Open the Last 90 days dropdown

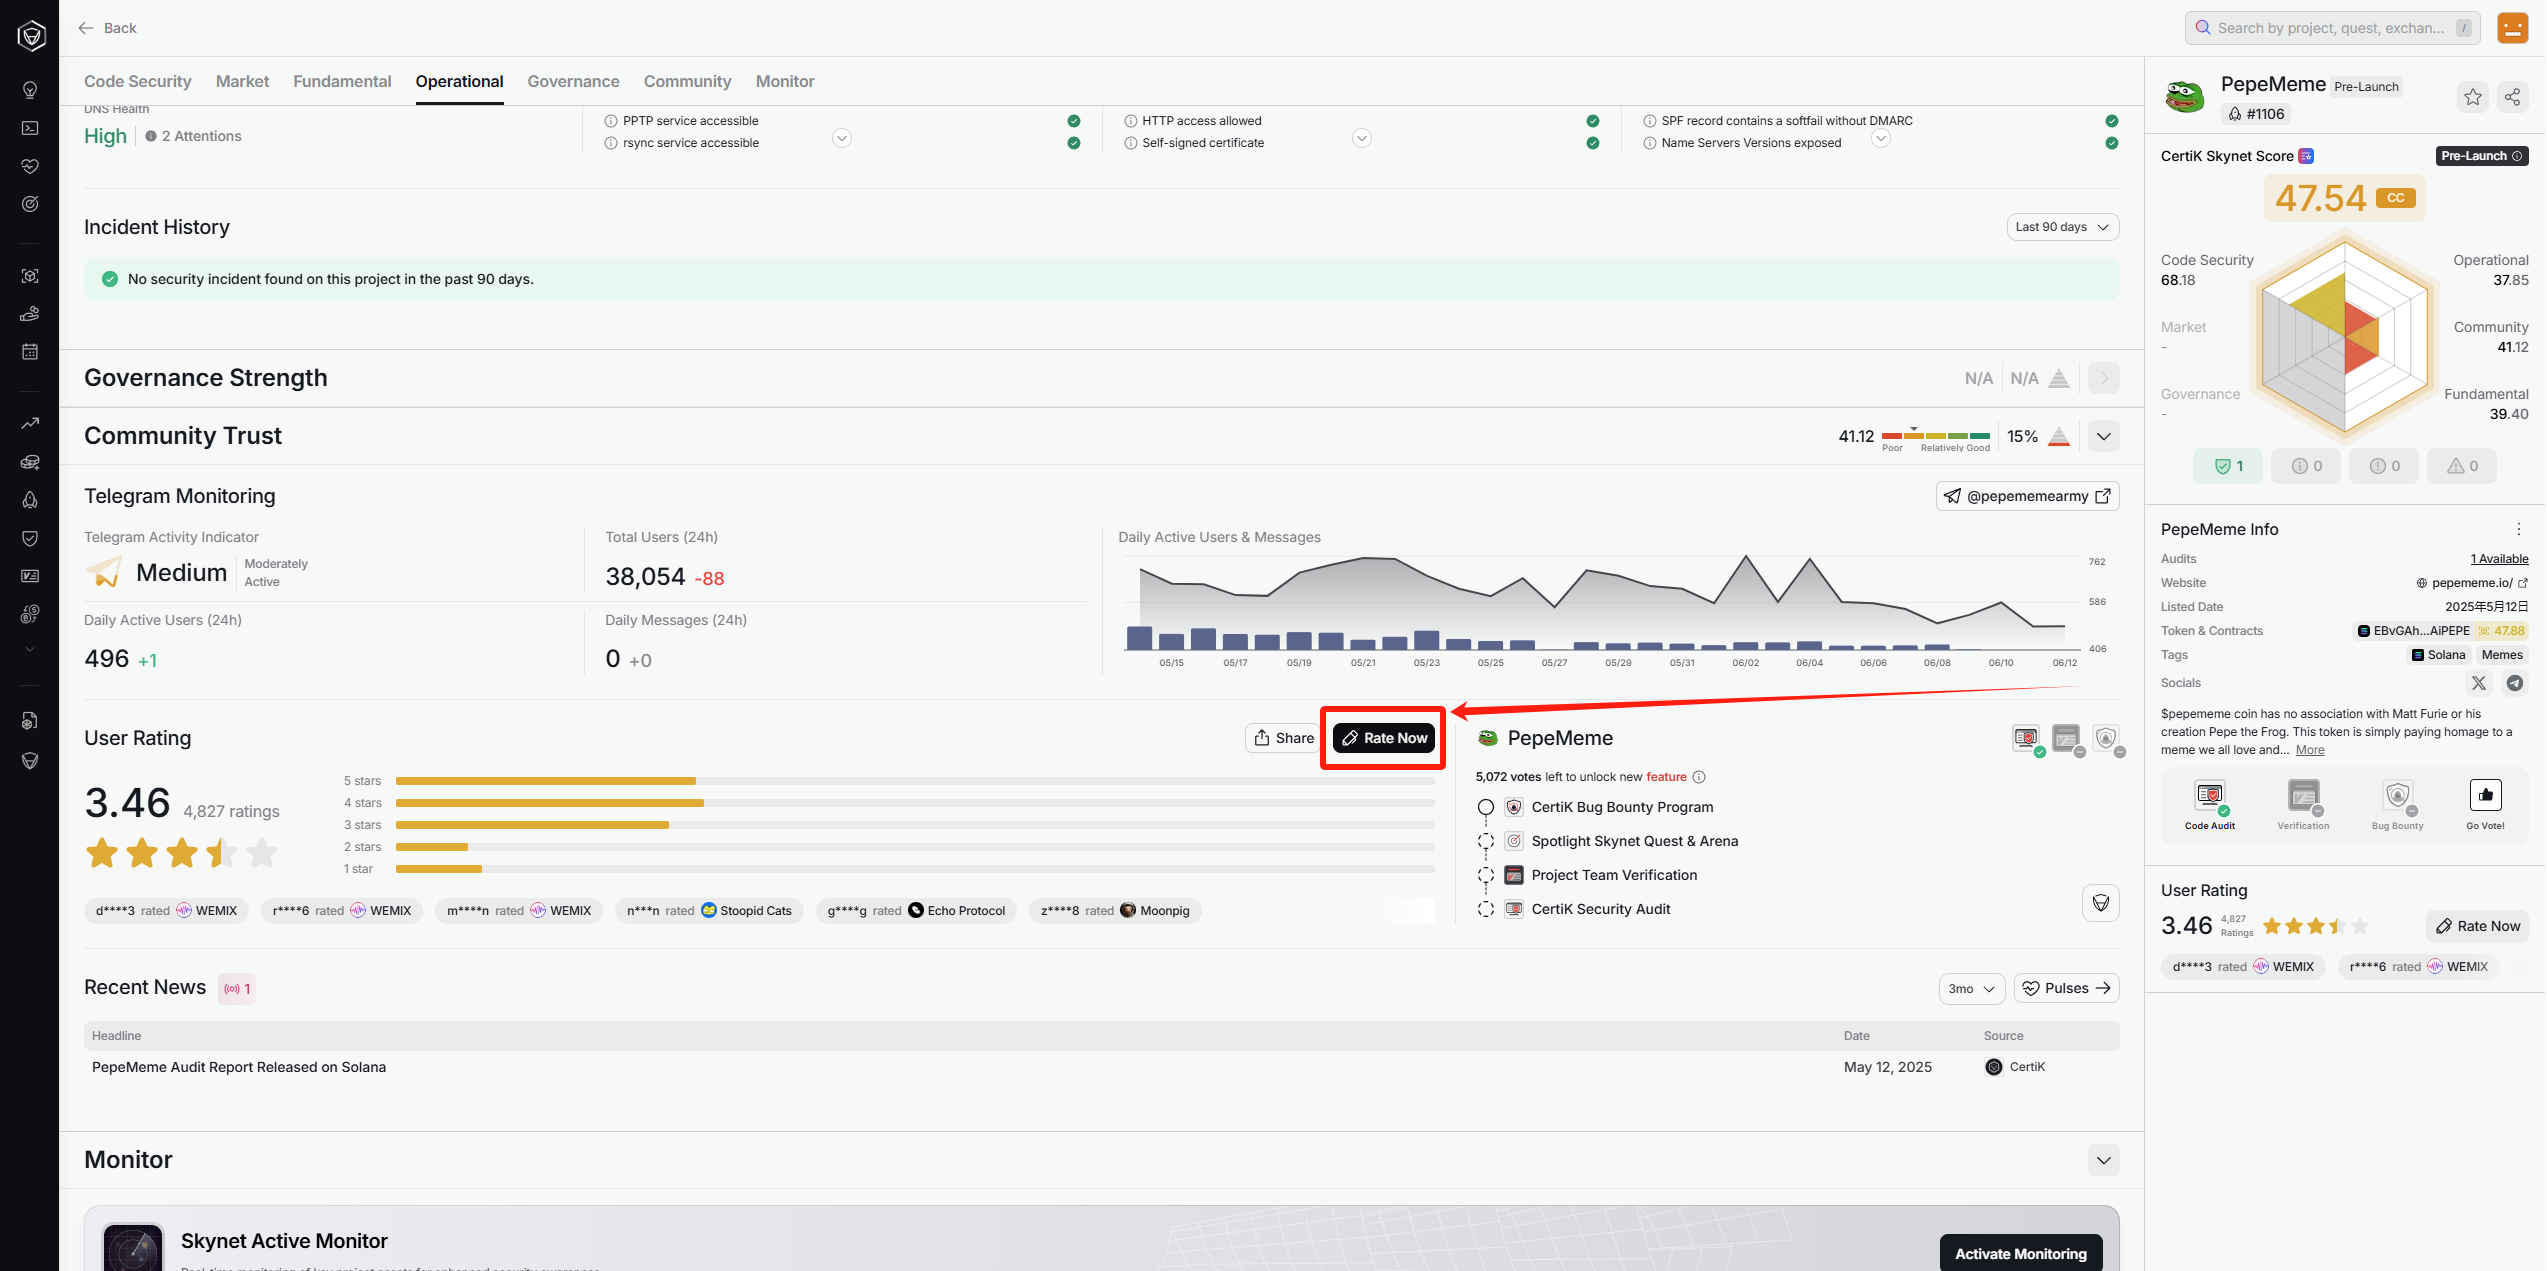click(2062, 227)
